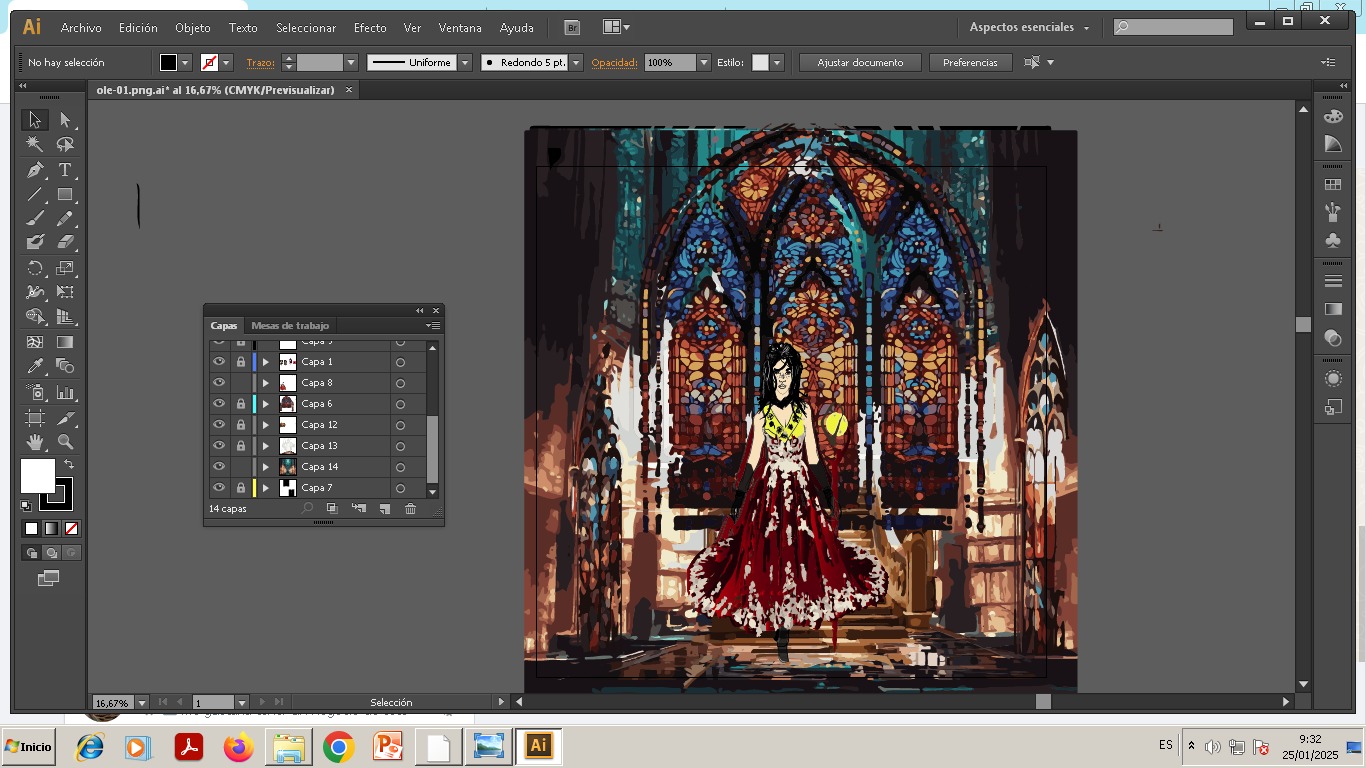Select the Artboard tool

[x=34, y=418]
